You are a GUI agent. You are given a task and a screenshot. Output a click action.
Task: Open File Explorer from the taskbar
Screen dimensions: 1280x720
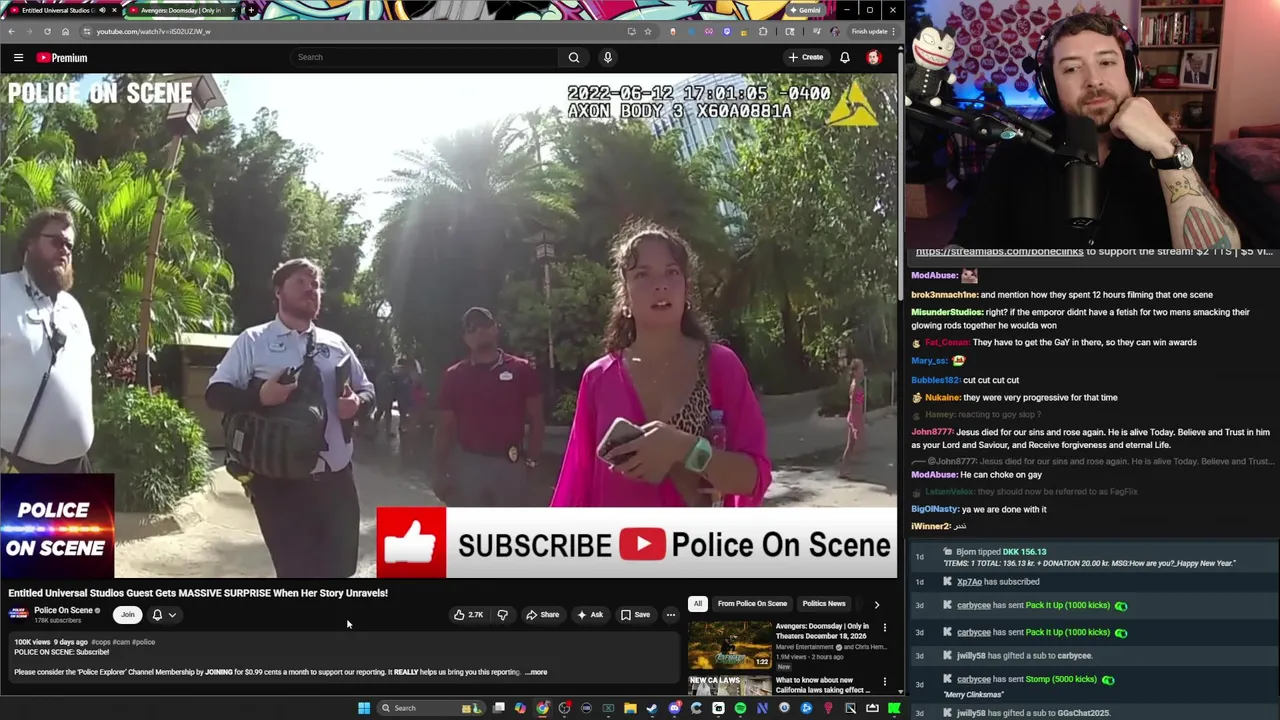click(x=630, y=708)
